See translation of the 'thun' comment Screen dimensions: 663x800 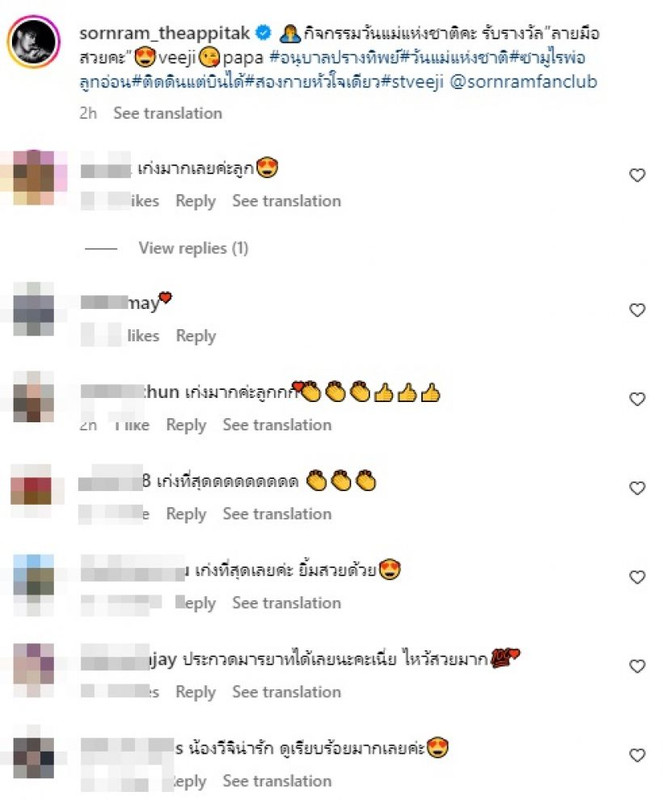pyautogui.click(x=277, y=424)
